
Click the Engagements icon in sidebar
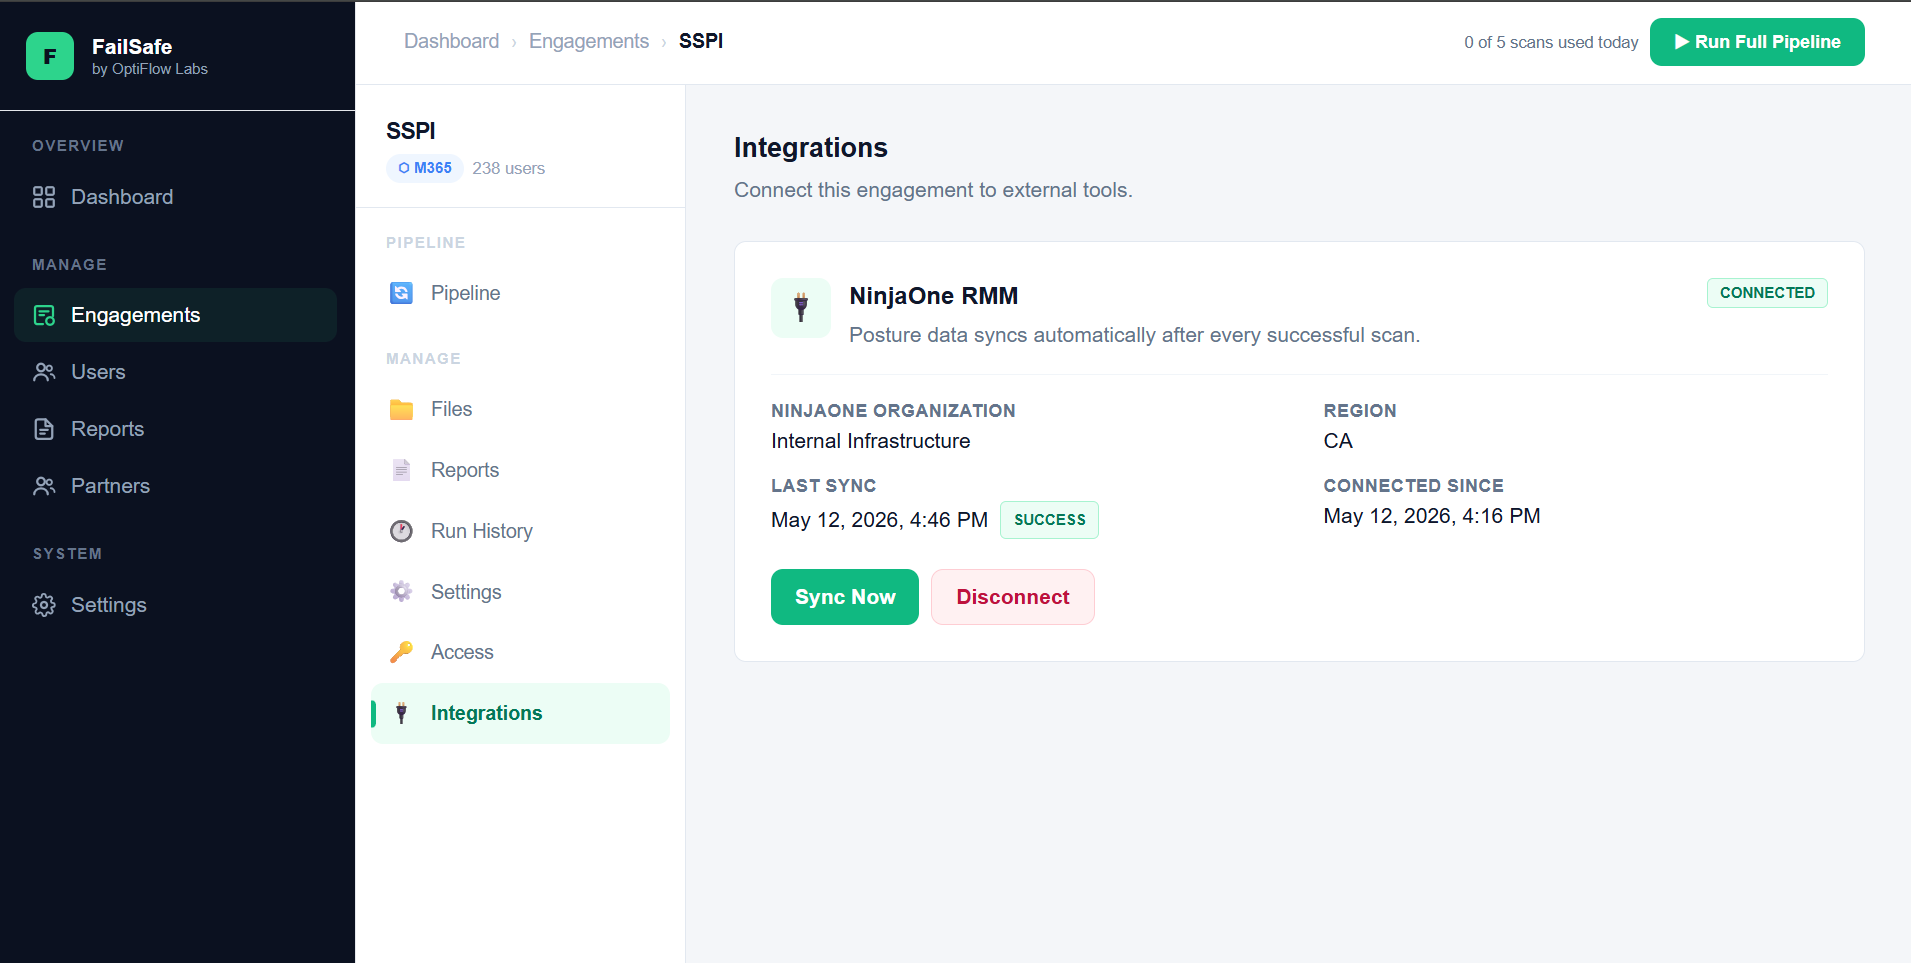point(44,315)
